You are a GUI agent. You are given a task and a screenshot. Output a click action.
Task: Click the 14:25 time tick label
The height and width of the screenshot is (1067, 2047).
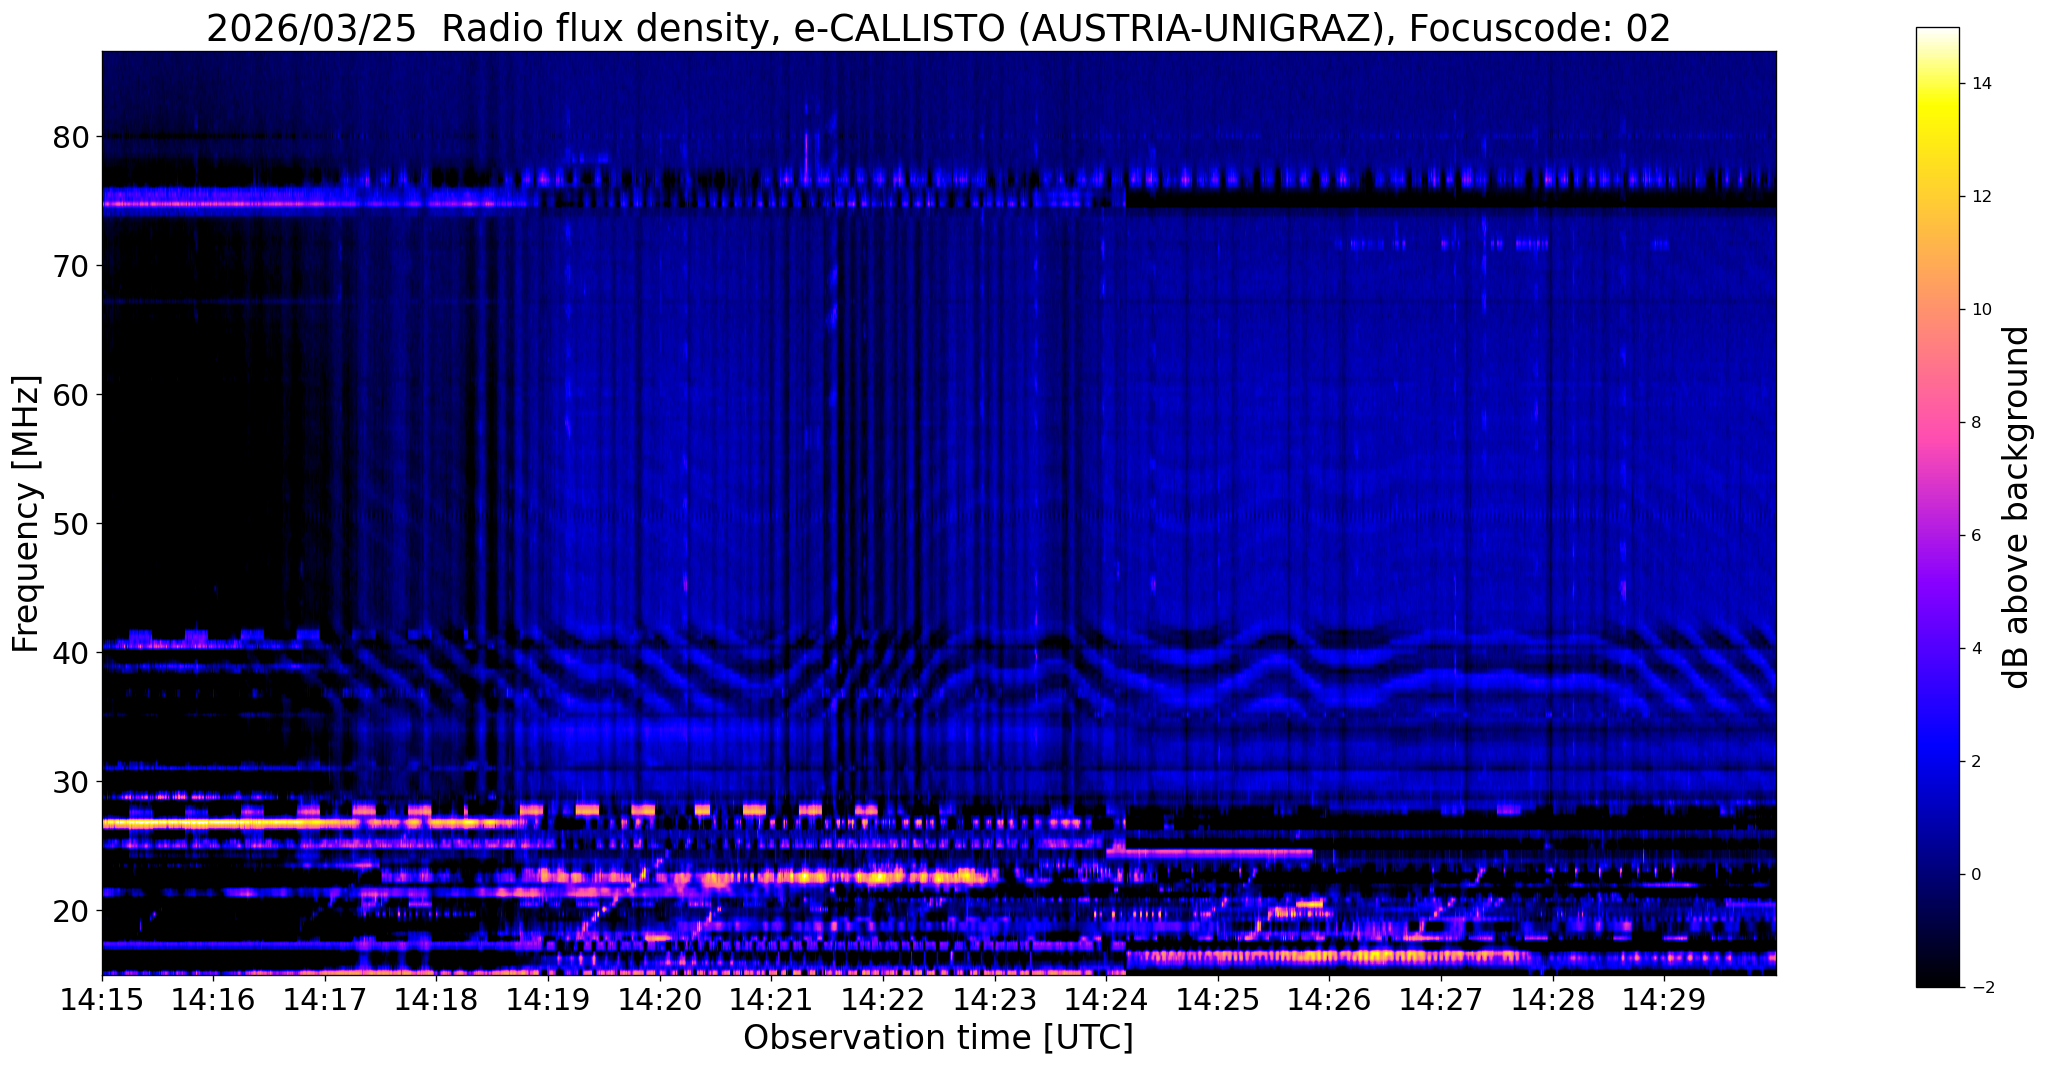point(1217,999)
